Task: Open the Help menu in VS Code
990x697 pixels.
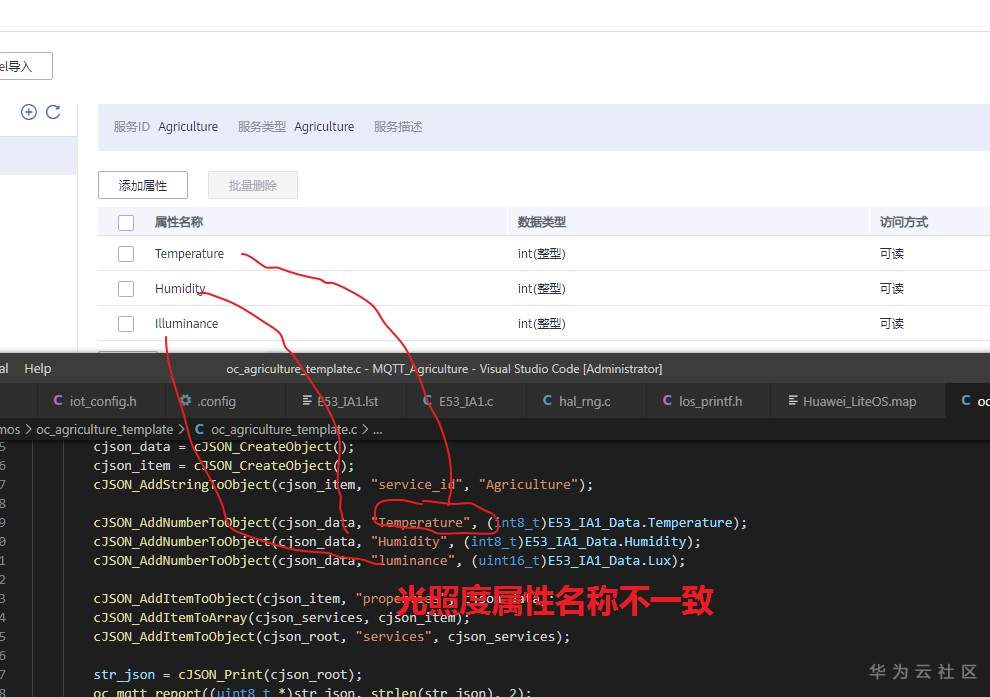Action: (x=38, y=369)
